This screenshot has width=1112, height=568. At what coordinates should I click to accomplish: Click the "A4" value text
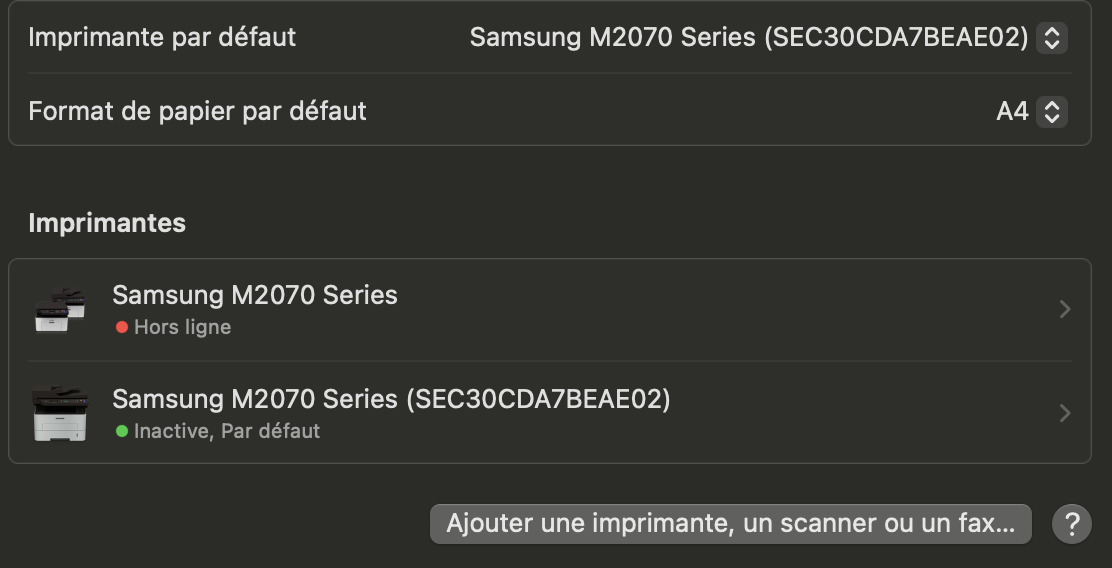tap(1012, 111)
